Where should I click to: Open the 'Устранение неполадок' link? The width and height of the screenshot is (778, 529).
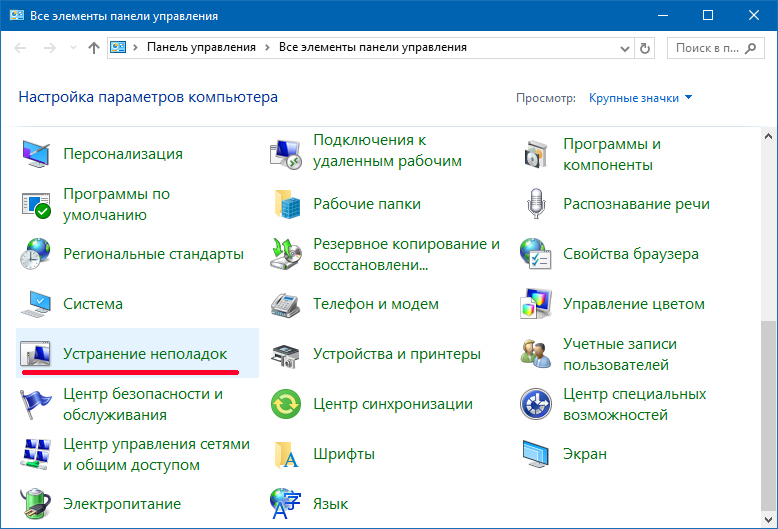[145, 354]
